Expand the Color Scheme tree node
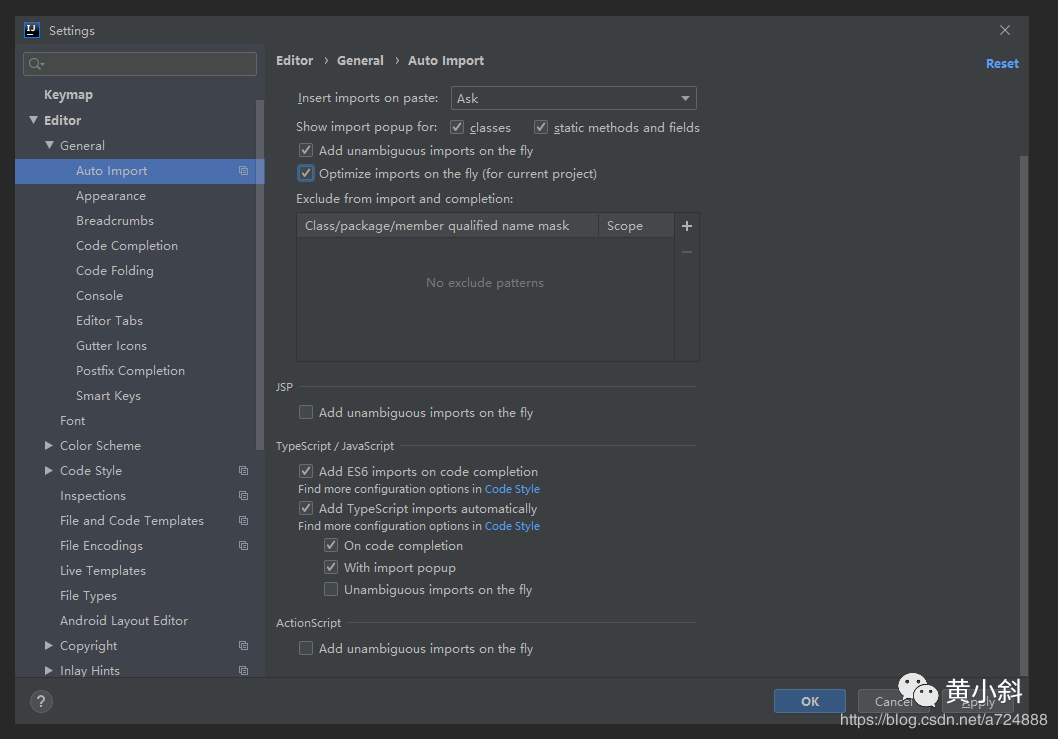 pos(49,445)
